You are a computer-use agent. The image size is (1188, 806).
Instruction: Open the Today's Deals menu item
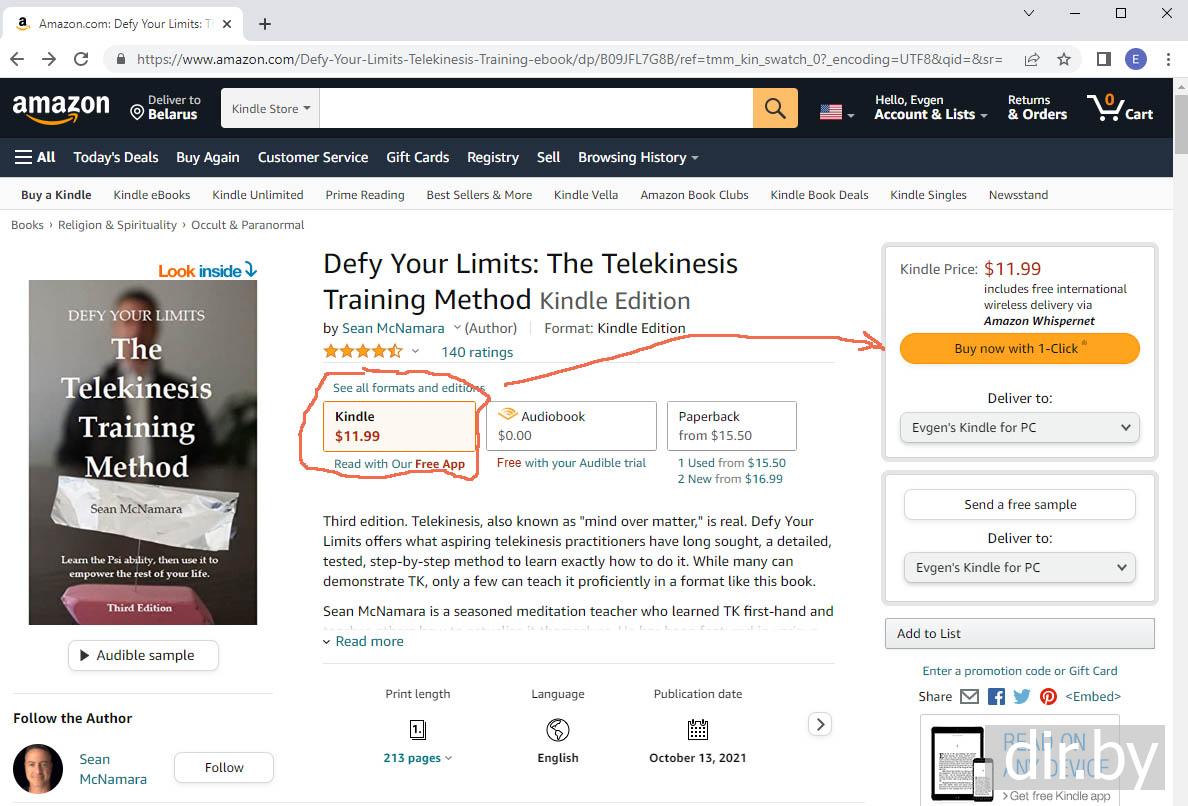(116, 157)
